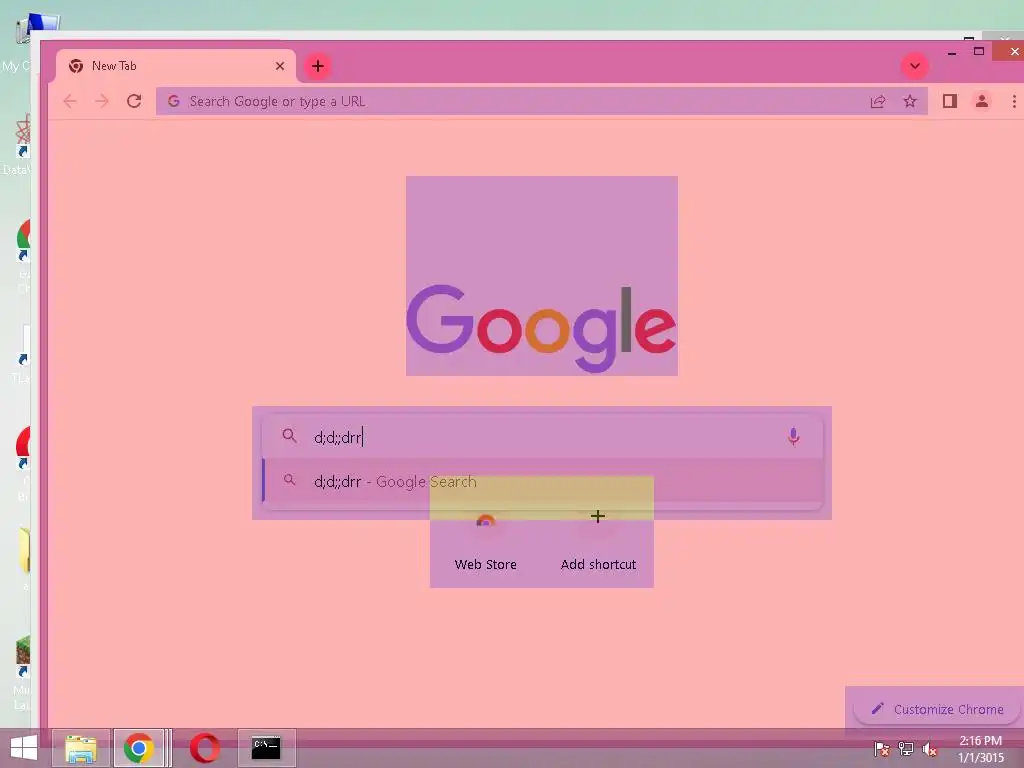Click the muted volume tray icon

tap(929, 749)
